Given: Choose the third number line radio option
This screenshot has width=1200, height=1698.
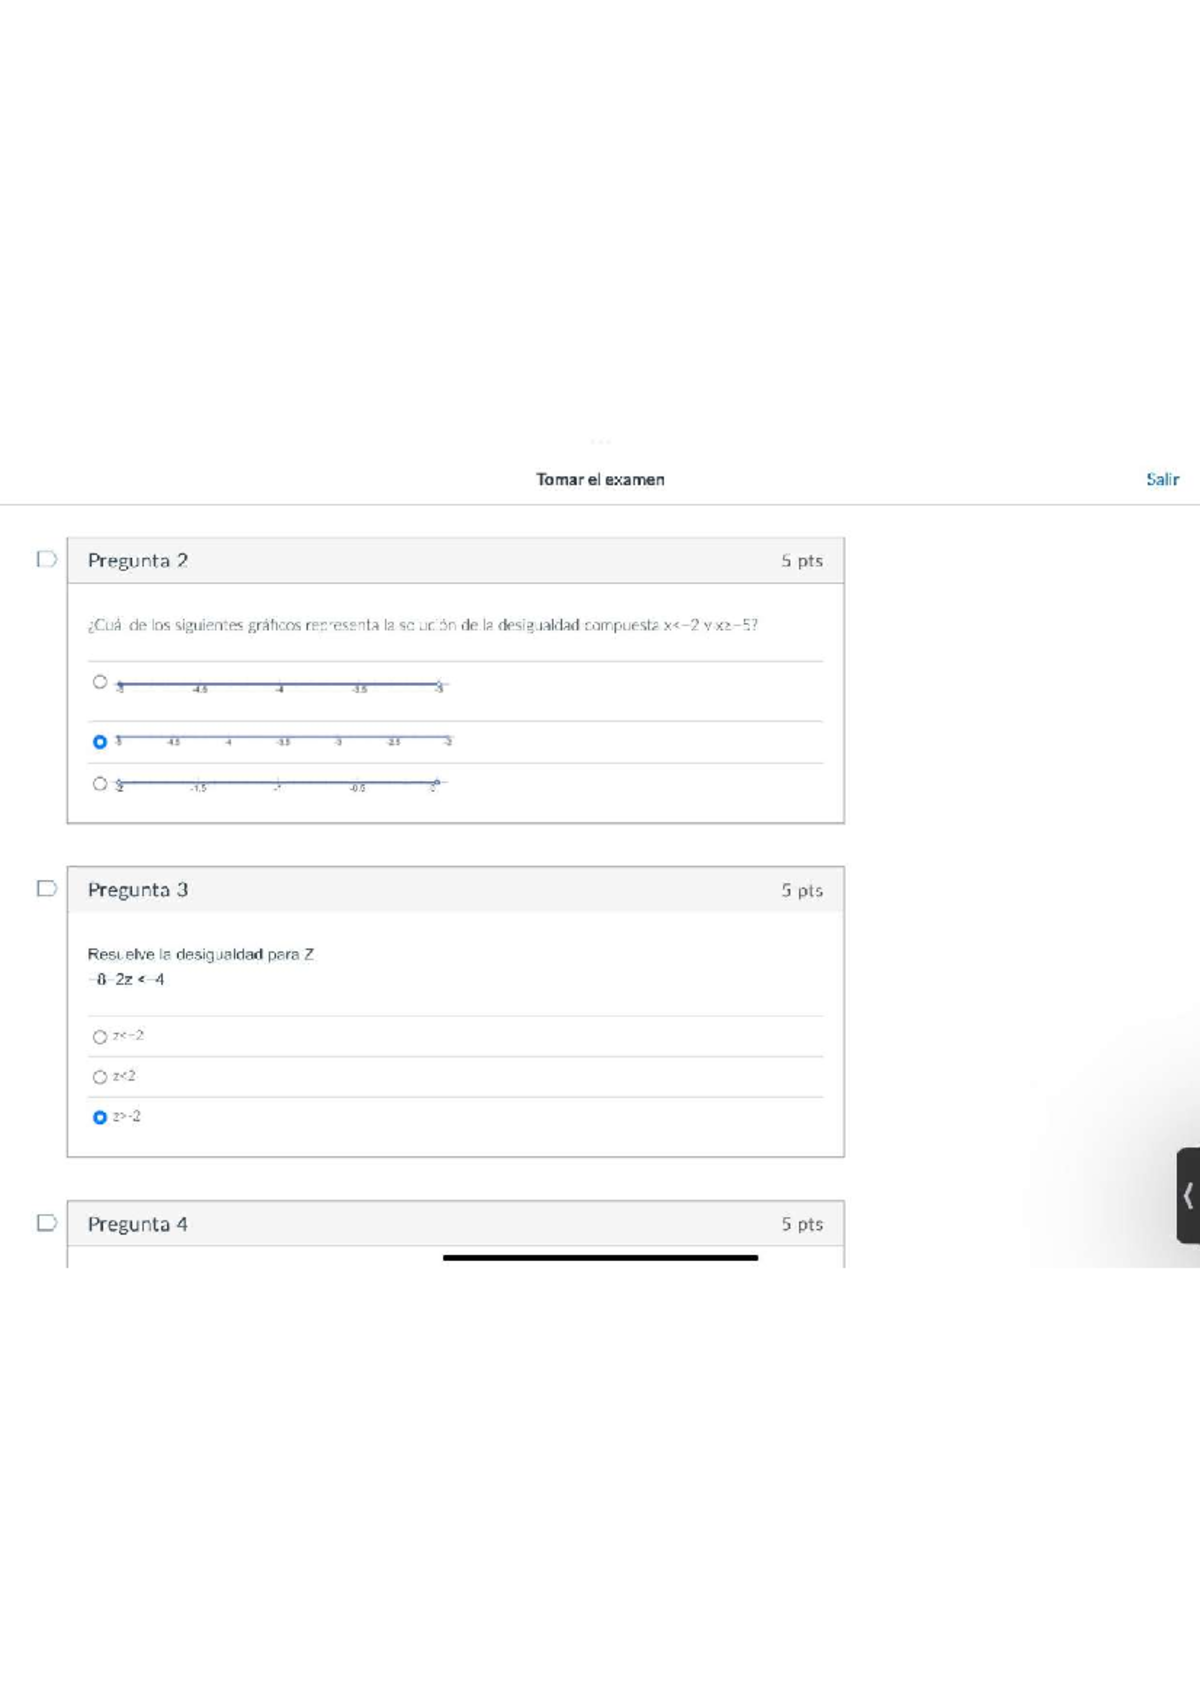Looking at the screenshot, I should click(x=100, y=784).
